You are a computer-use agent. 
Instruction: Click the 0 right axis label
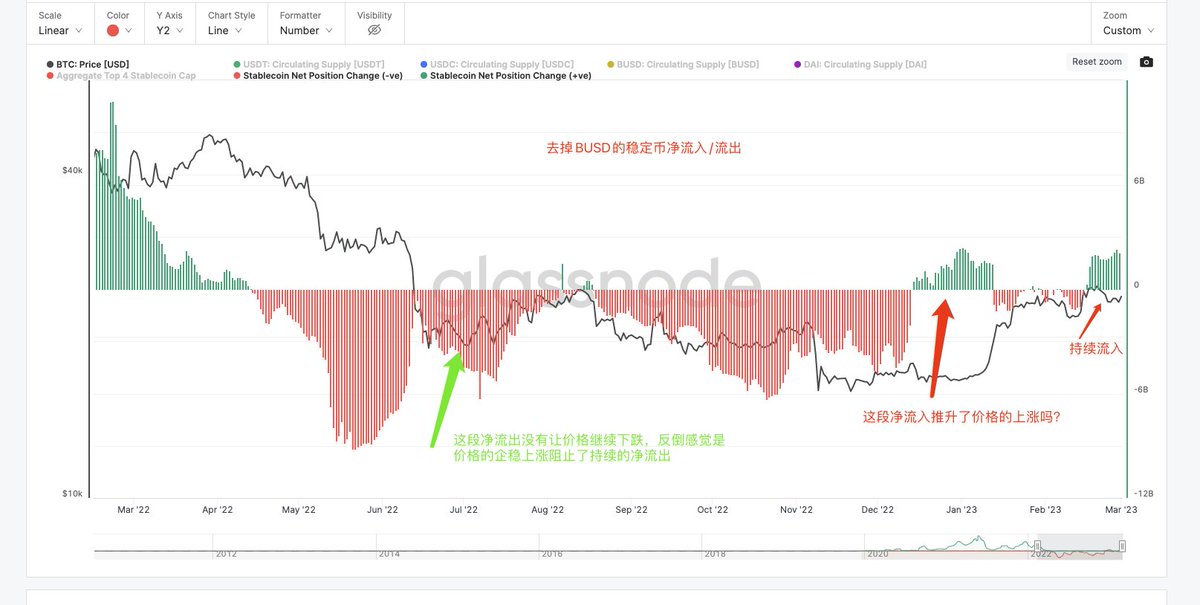coord(1135,285)
